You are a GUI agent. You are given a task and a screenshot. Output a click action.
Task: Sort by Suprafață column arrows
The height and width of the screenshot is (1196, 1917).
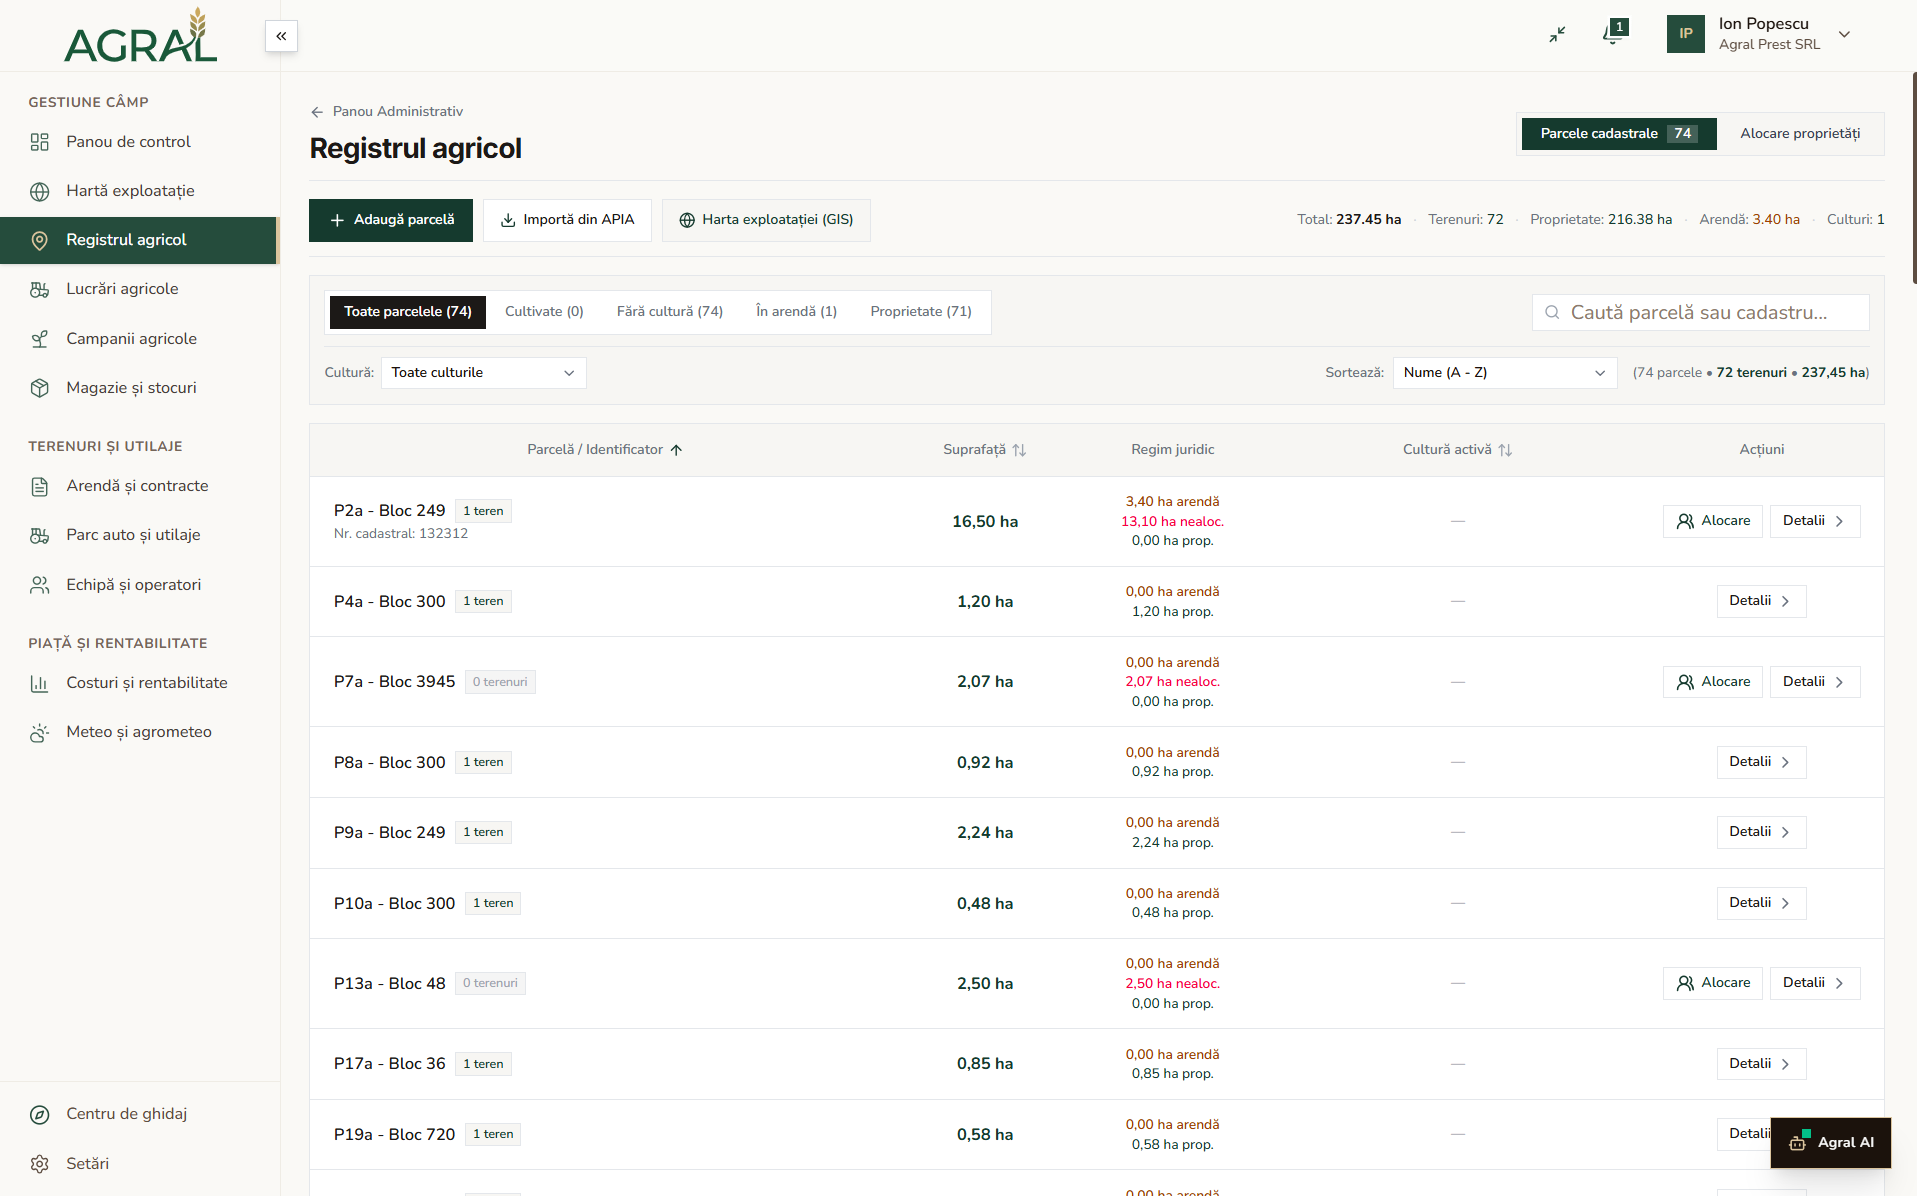point(1019,450)
